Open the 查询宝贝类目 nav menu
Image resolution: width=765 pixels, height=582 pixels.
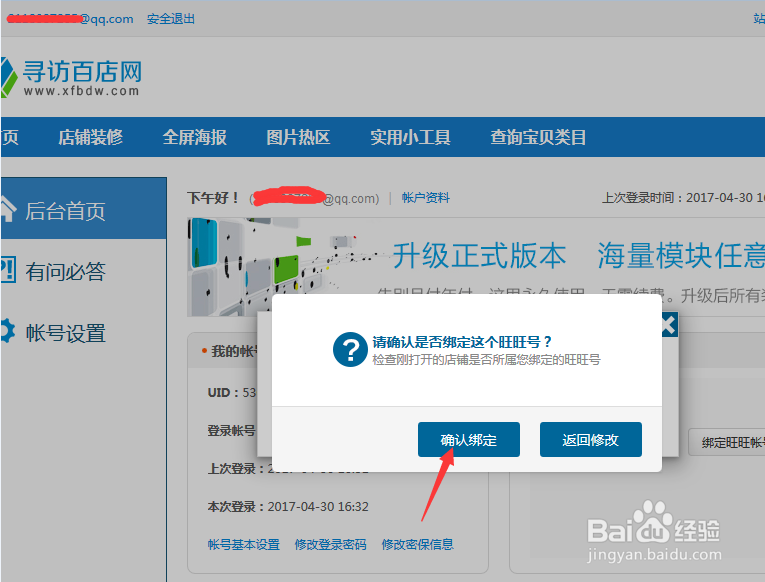[x=538, y=137]
